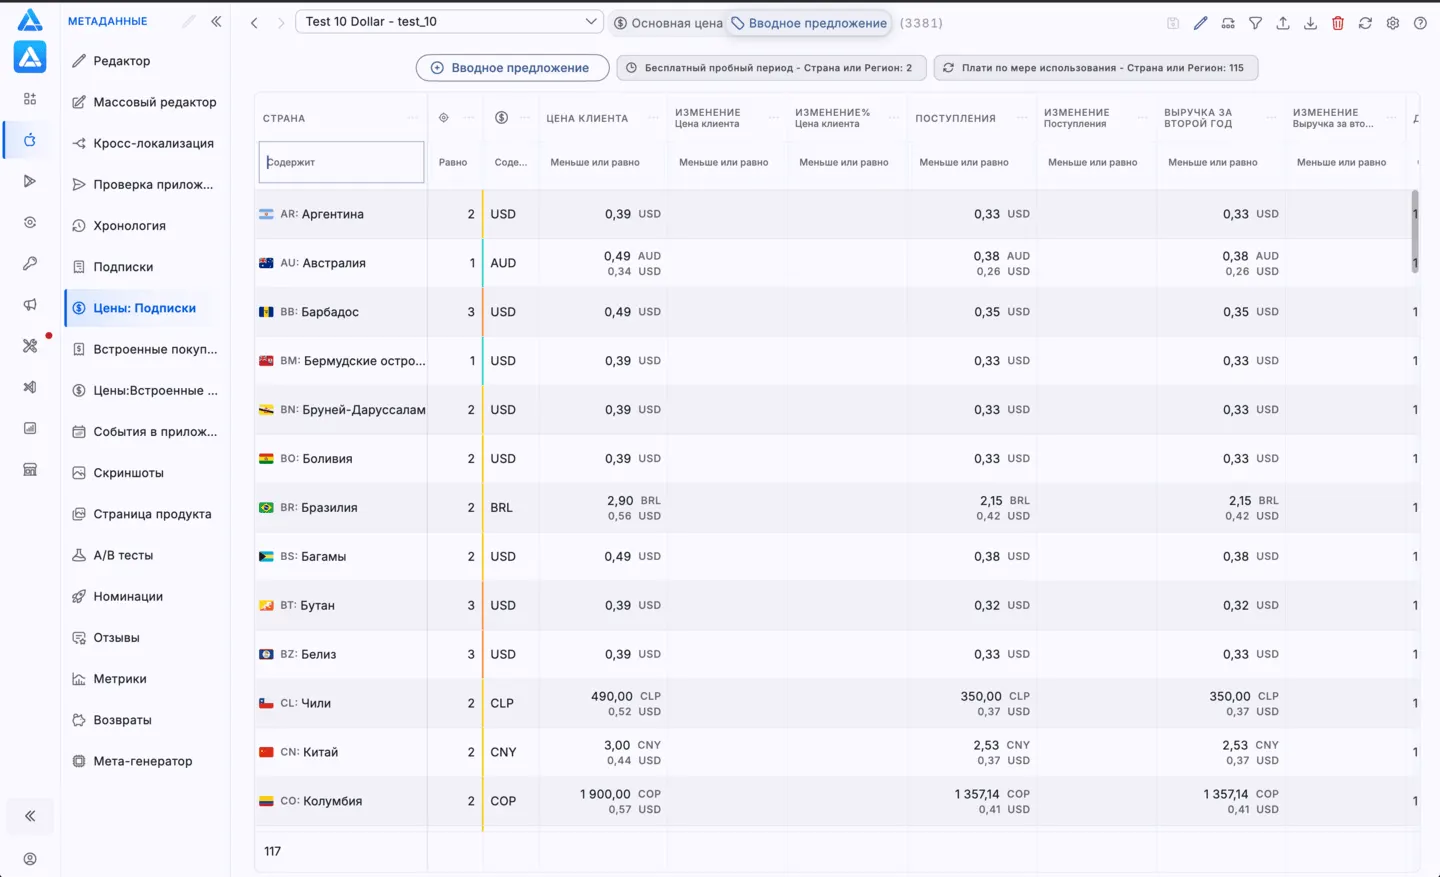The height and width of the screenshot is (877, 1440).
Task: Select the Бесплатный пробный период chip
Action: (x=771, y=68)
